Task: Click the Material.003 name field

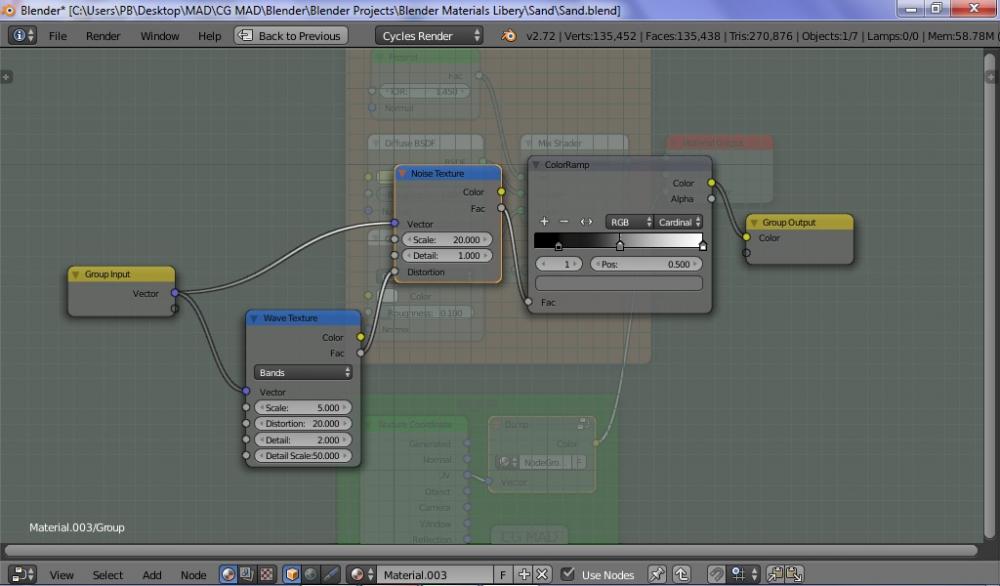Action: (x=435, y=575)
